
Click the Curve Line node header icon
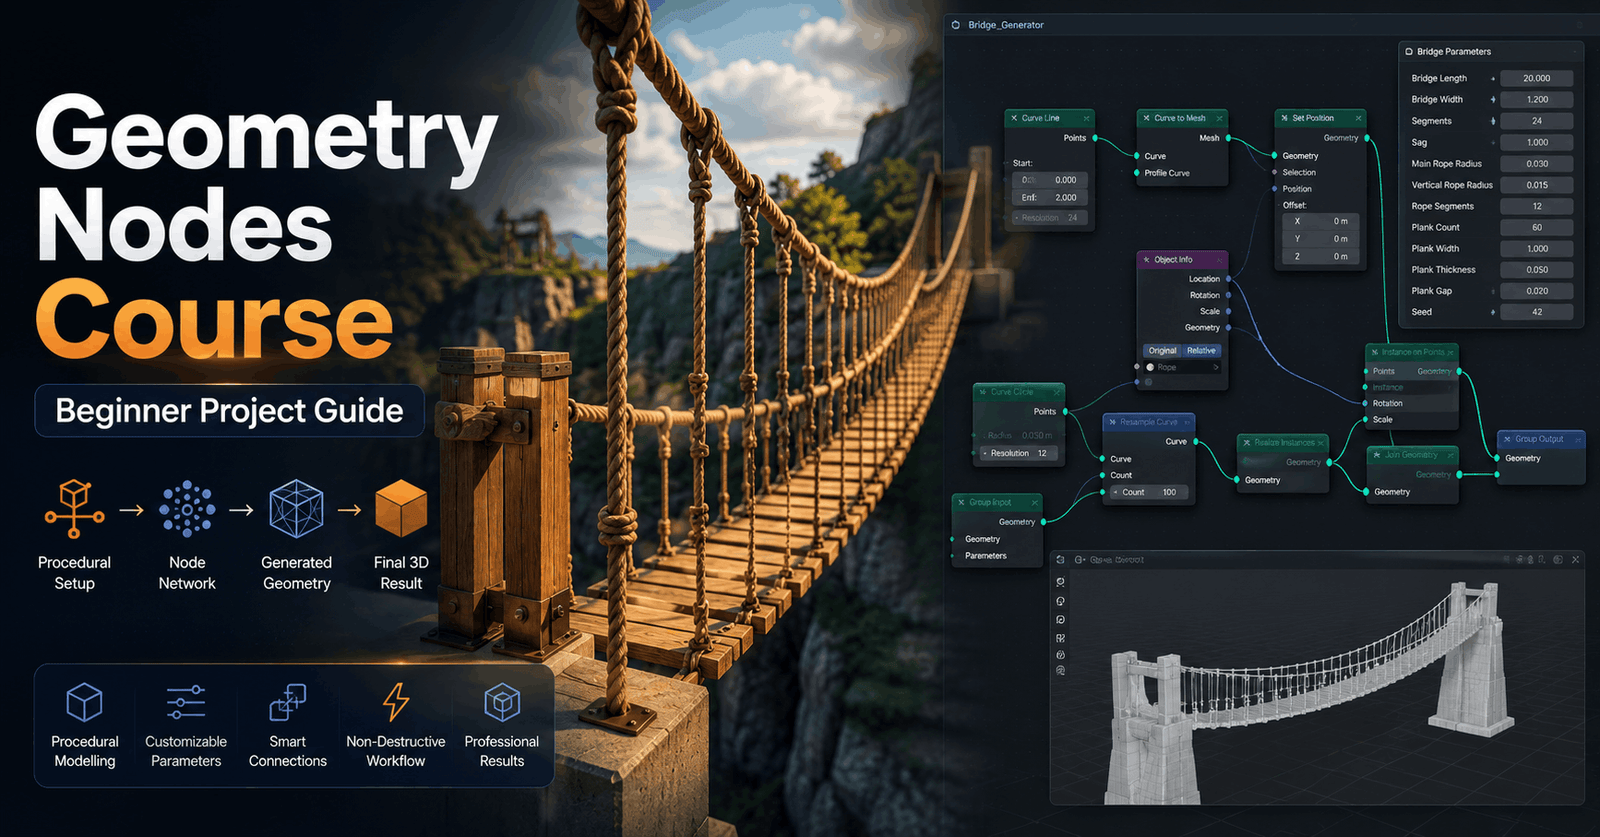[1014, 118]
